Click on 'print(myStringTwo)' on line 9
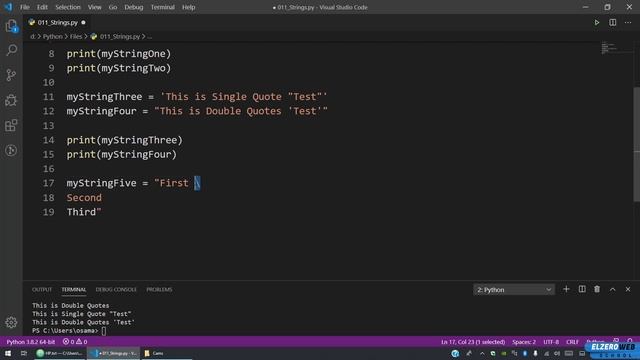This screenshot has height=360, width=640. [x=119, y=68]
